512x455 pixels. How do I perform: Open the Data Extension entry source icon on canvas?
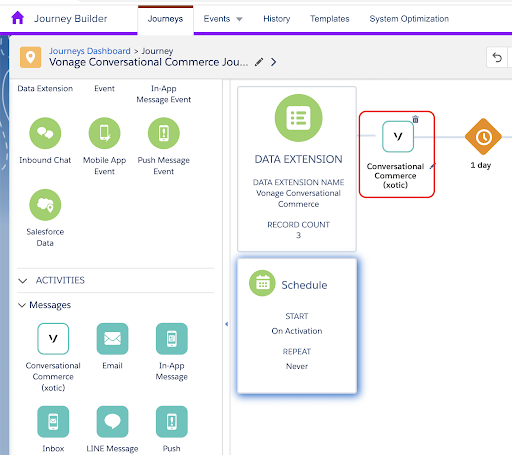298,118
